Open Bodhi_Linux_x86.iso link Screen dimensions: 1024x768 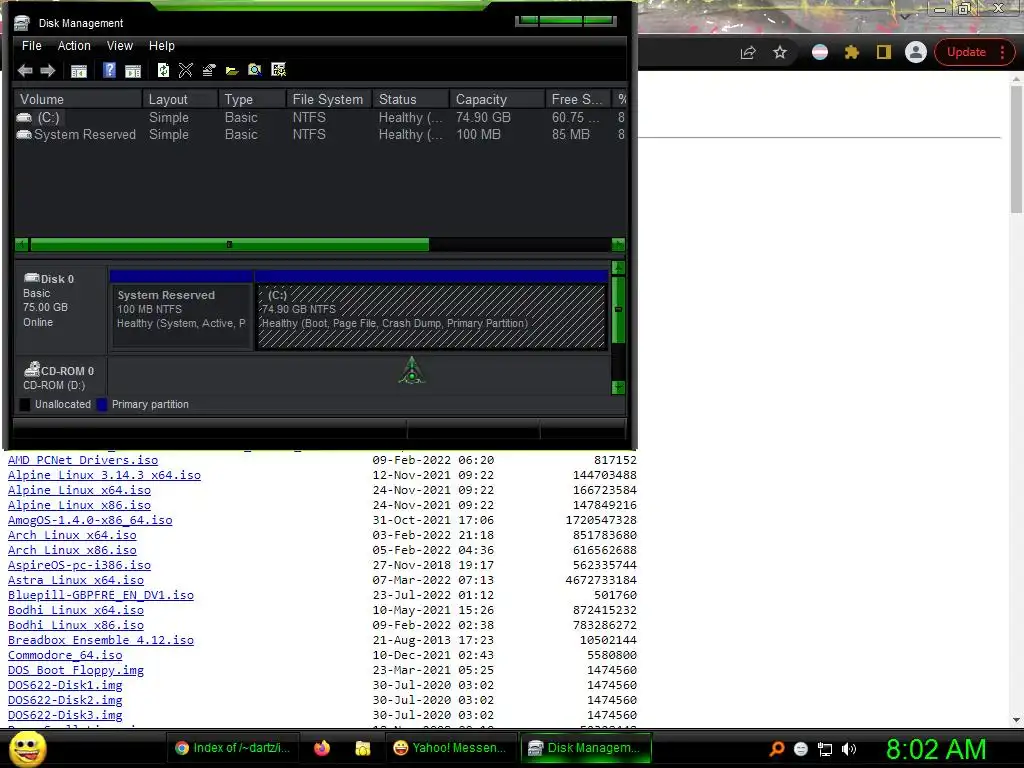click(x=76, y=625)
